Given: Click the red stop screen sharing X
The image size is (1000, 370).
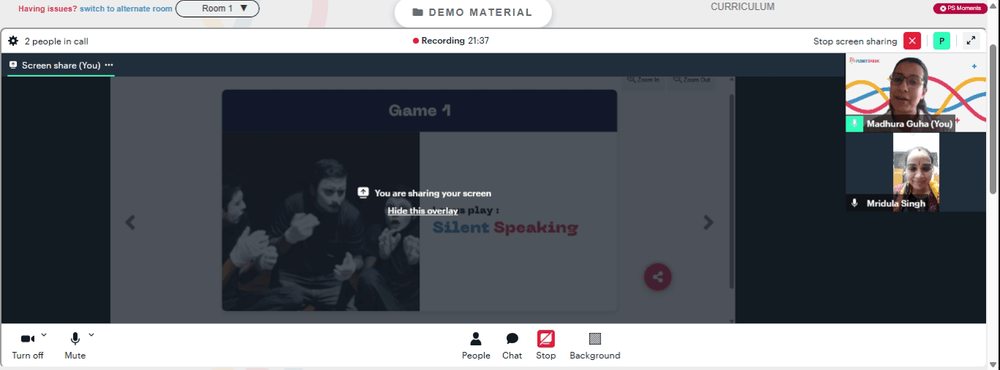Looking at the screenshot, I should click(912, 41).
